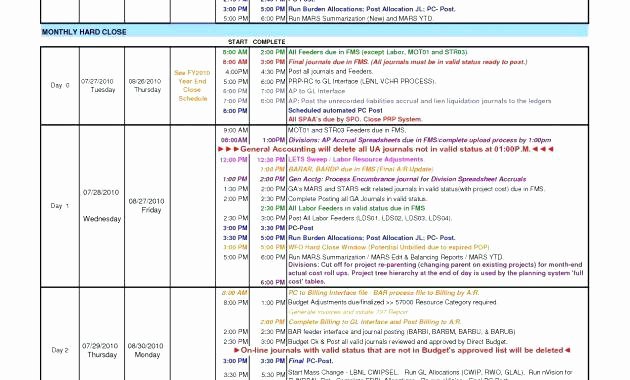Viewport: 630px width, 380px height.
Task: Click the 08/26/2010 Thursday date cell
Action: (145, 86)
